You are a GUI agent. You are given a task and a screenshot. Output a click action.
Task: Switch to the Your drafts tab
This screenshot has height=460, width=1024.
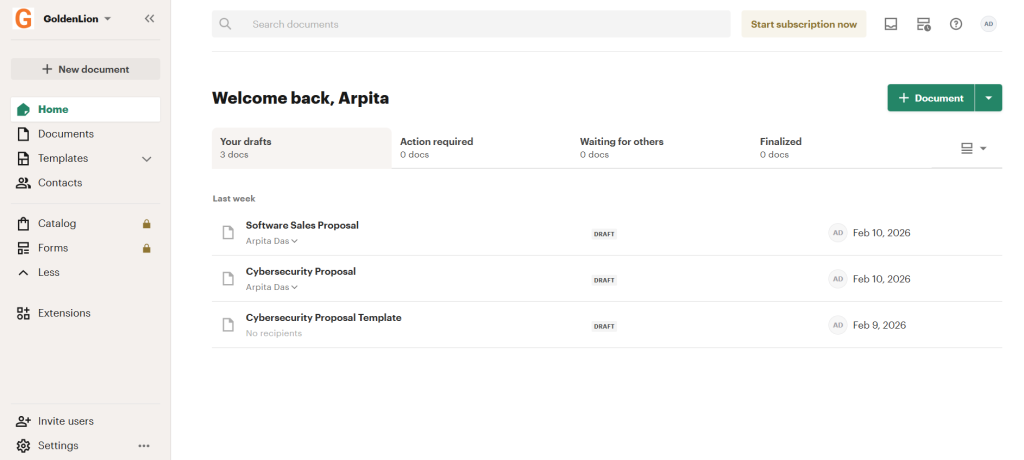302,148
